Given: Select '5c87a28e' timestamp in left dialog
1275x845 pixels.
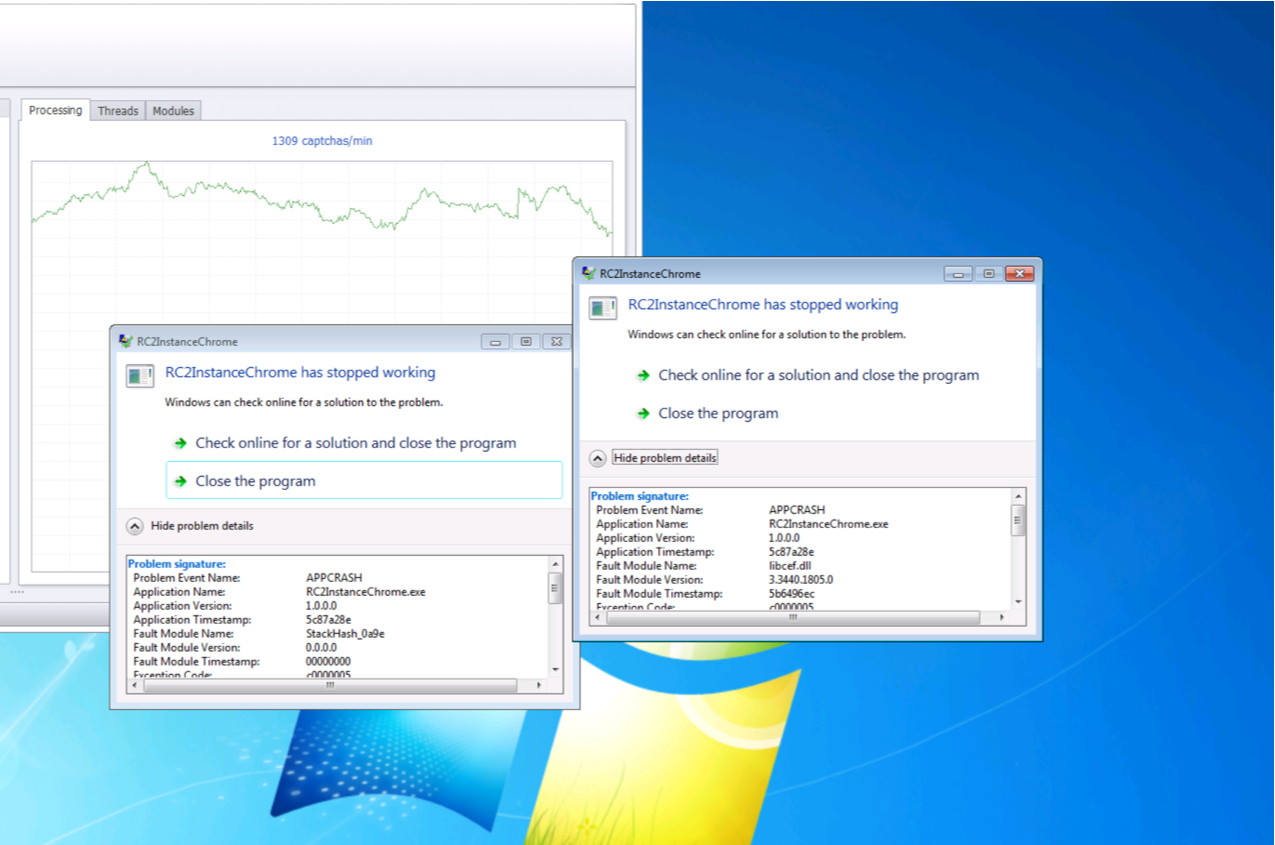Looking at the screenshot, I should (328, 620).
